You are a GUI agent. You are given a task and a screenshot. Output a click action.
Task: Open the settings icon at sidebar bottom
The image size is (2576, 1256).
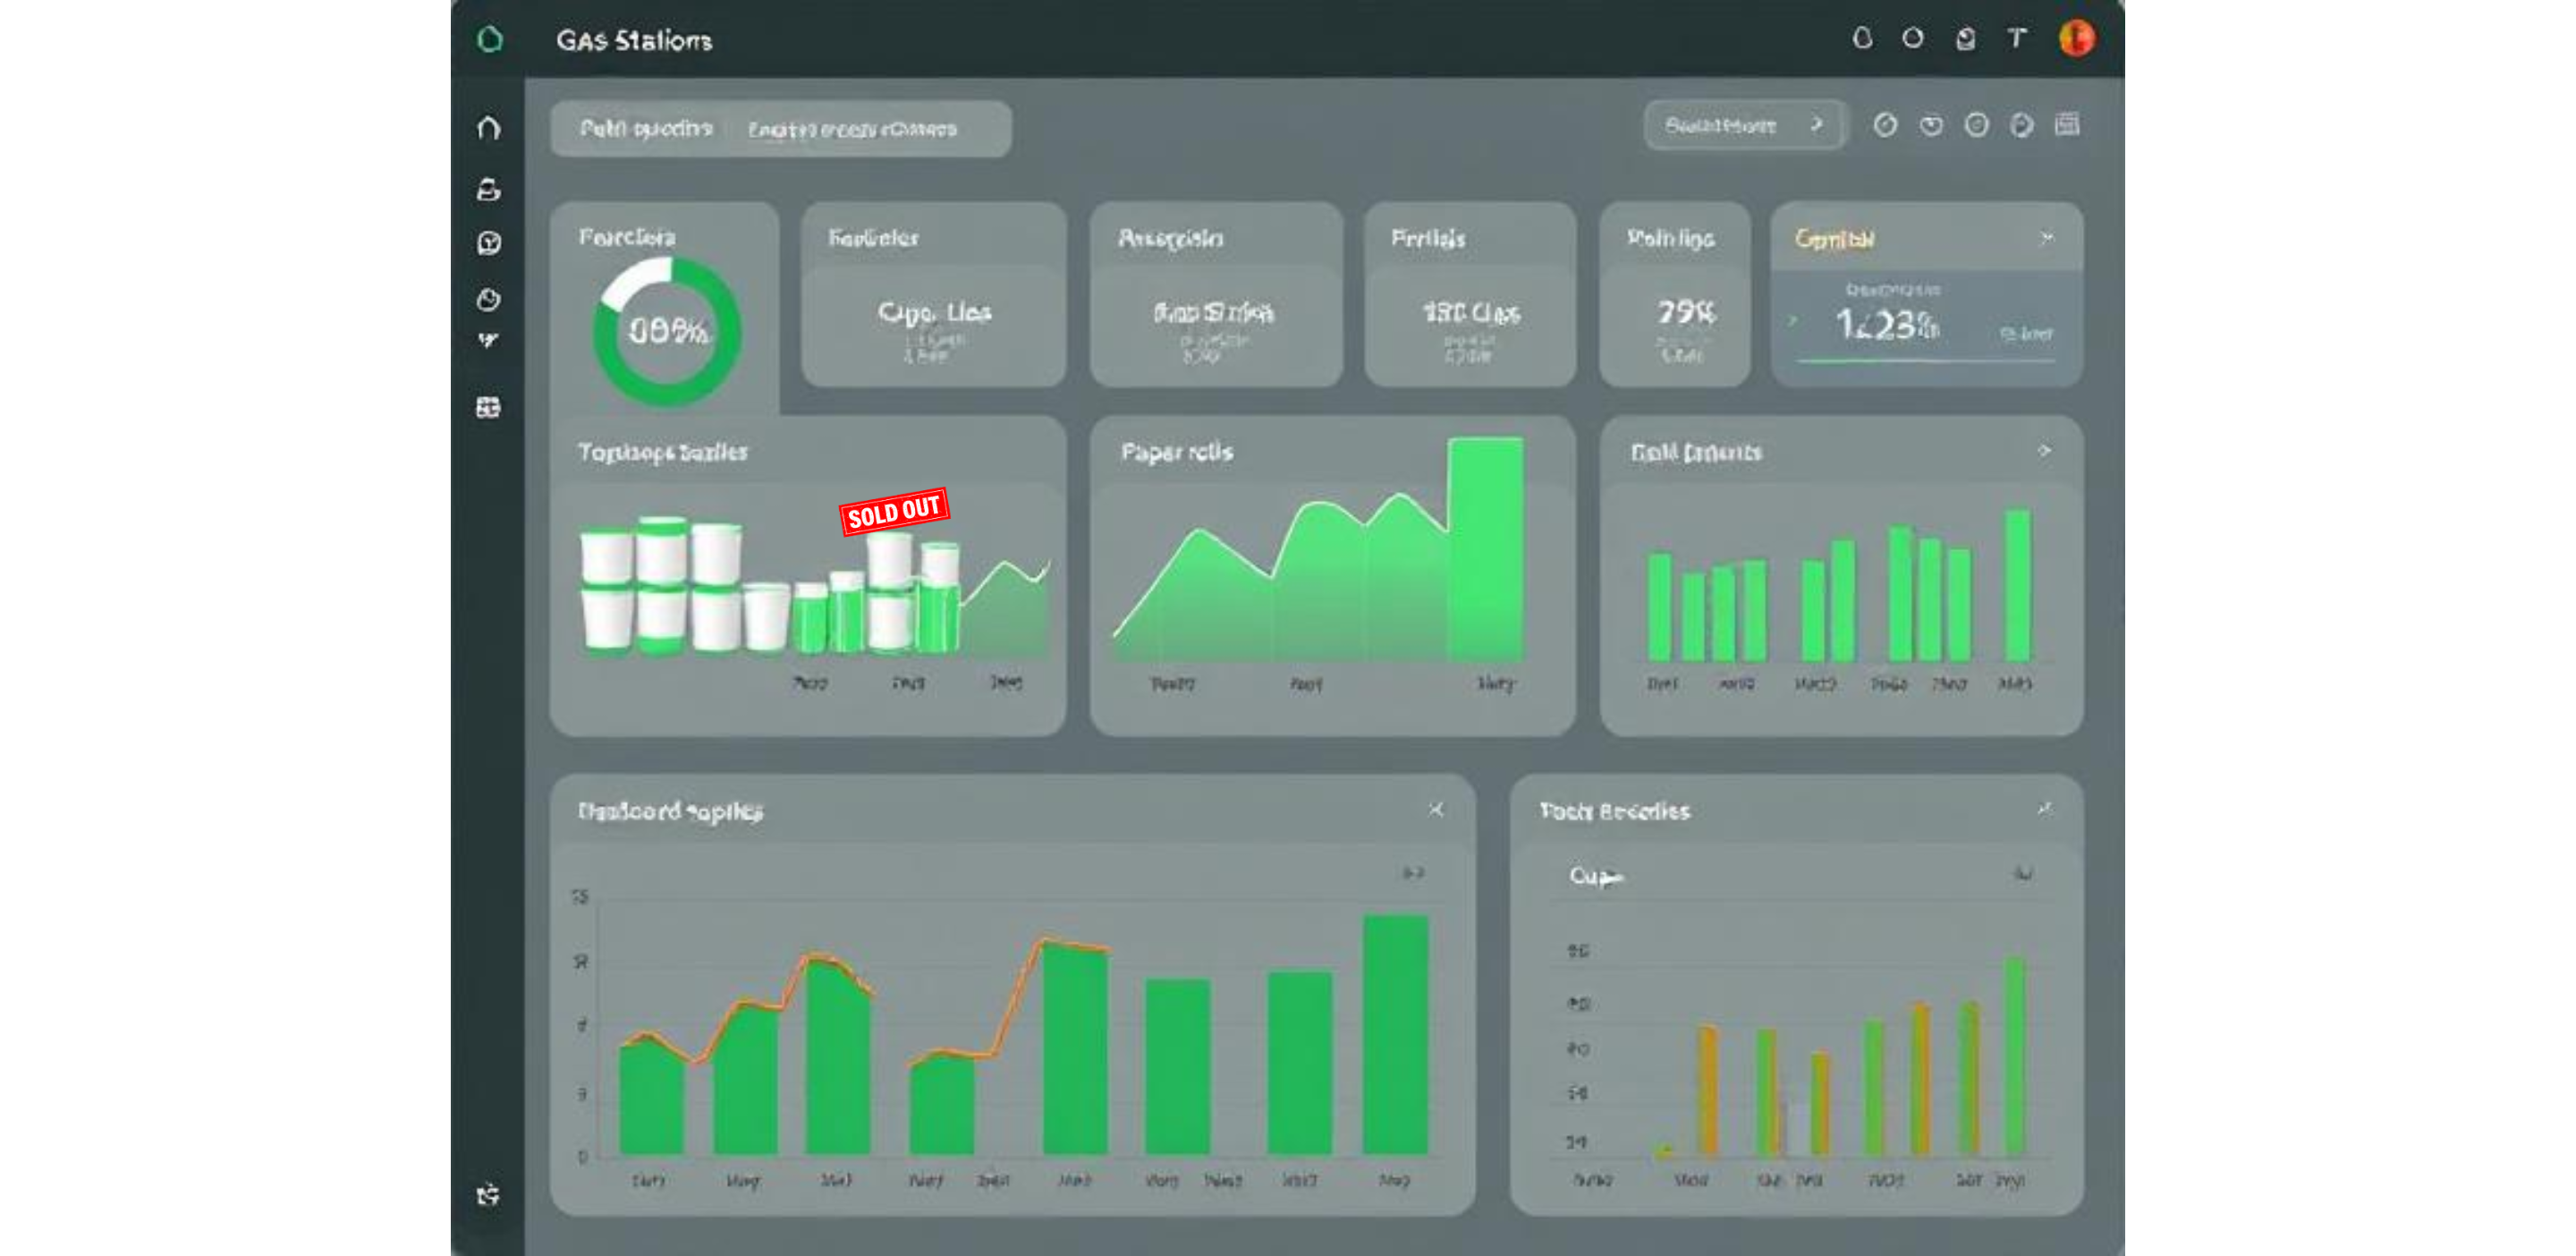[488, 1194]
